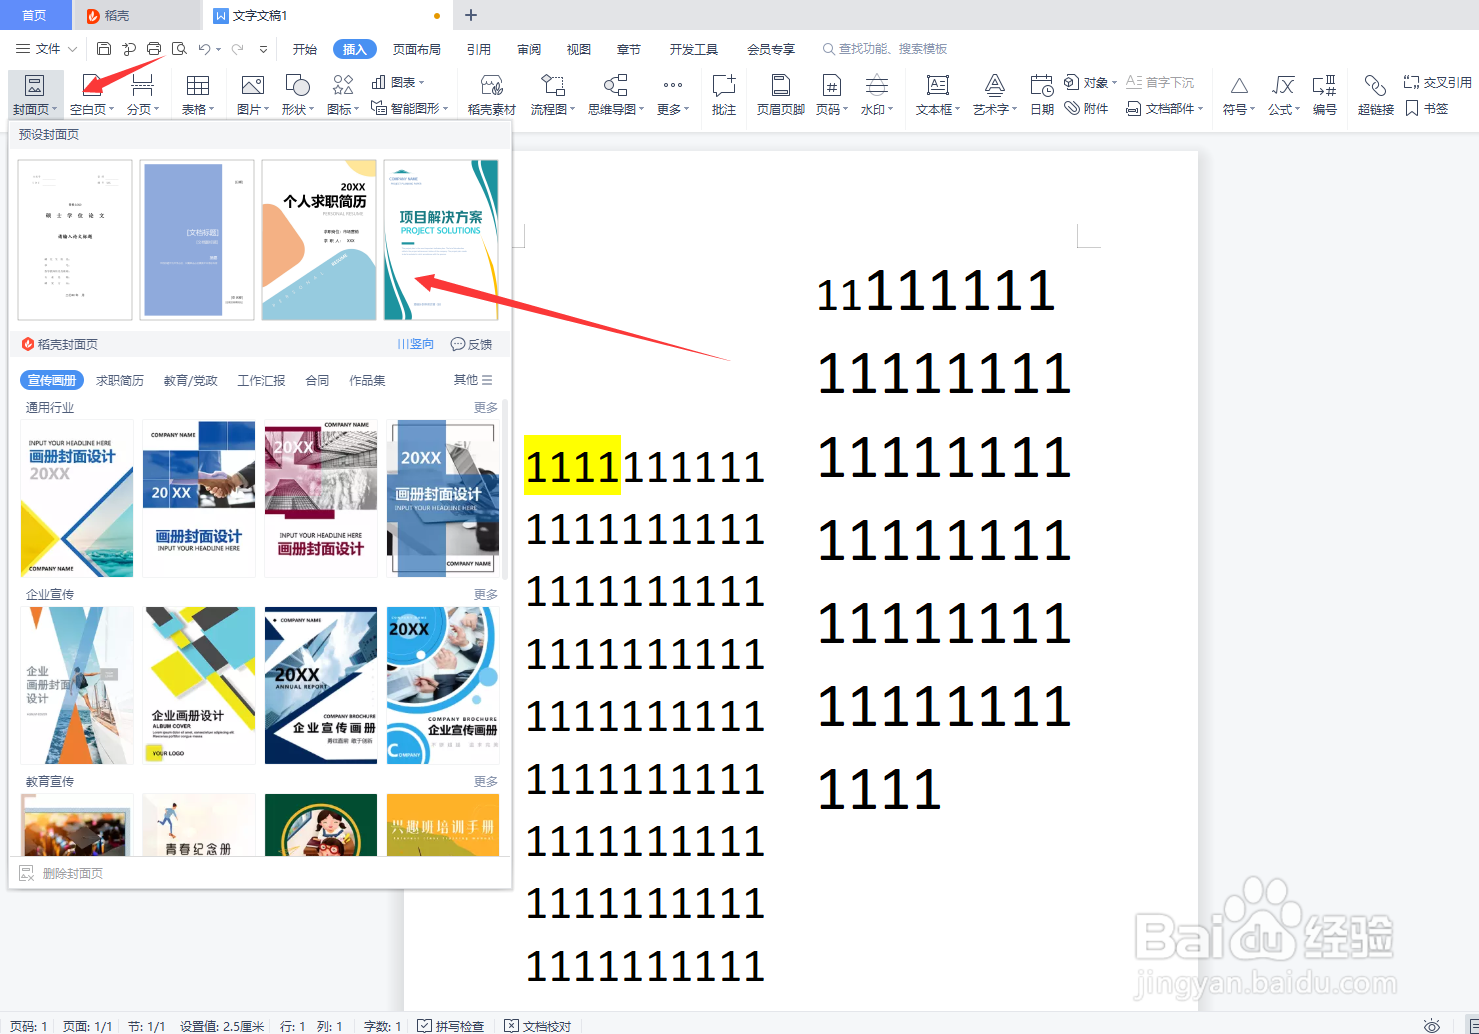The image size is (1479, 1034).
Task: Open the Icons (图标) library
Action: tap(343, 94)
